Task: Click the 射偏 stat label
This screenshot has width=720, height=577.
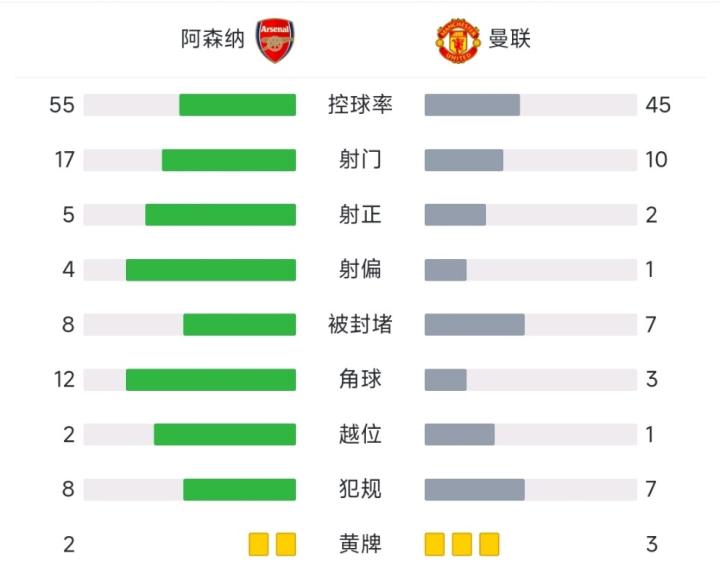Action: 360,270
